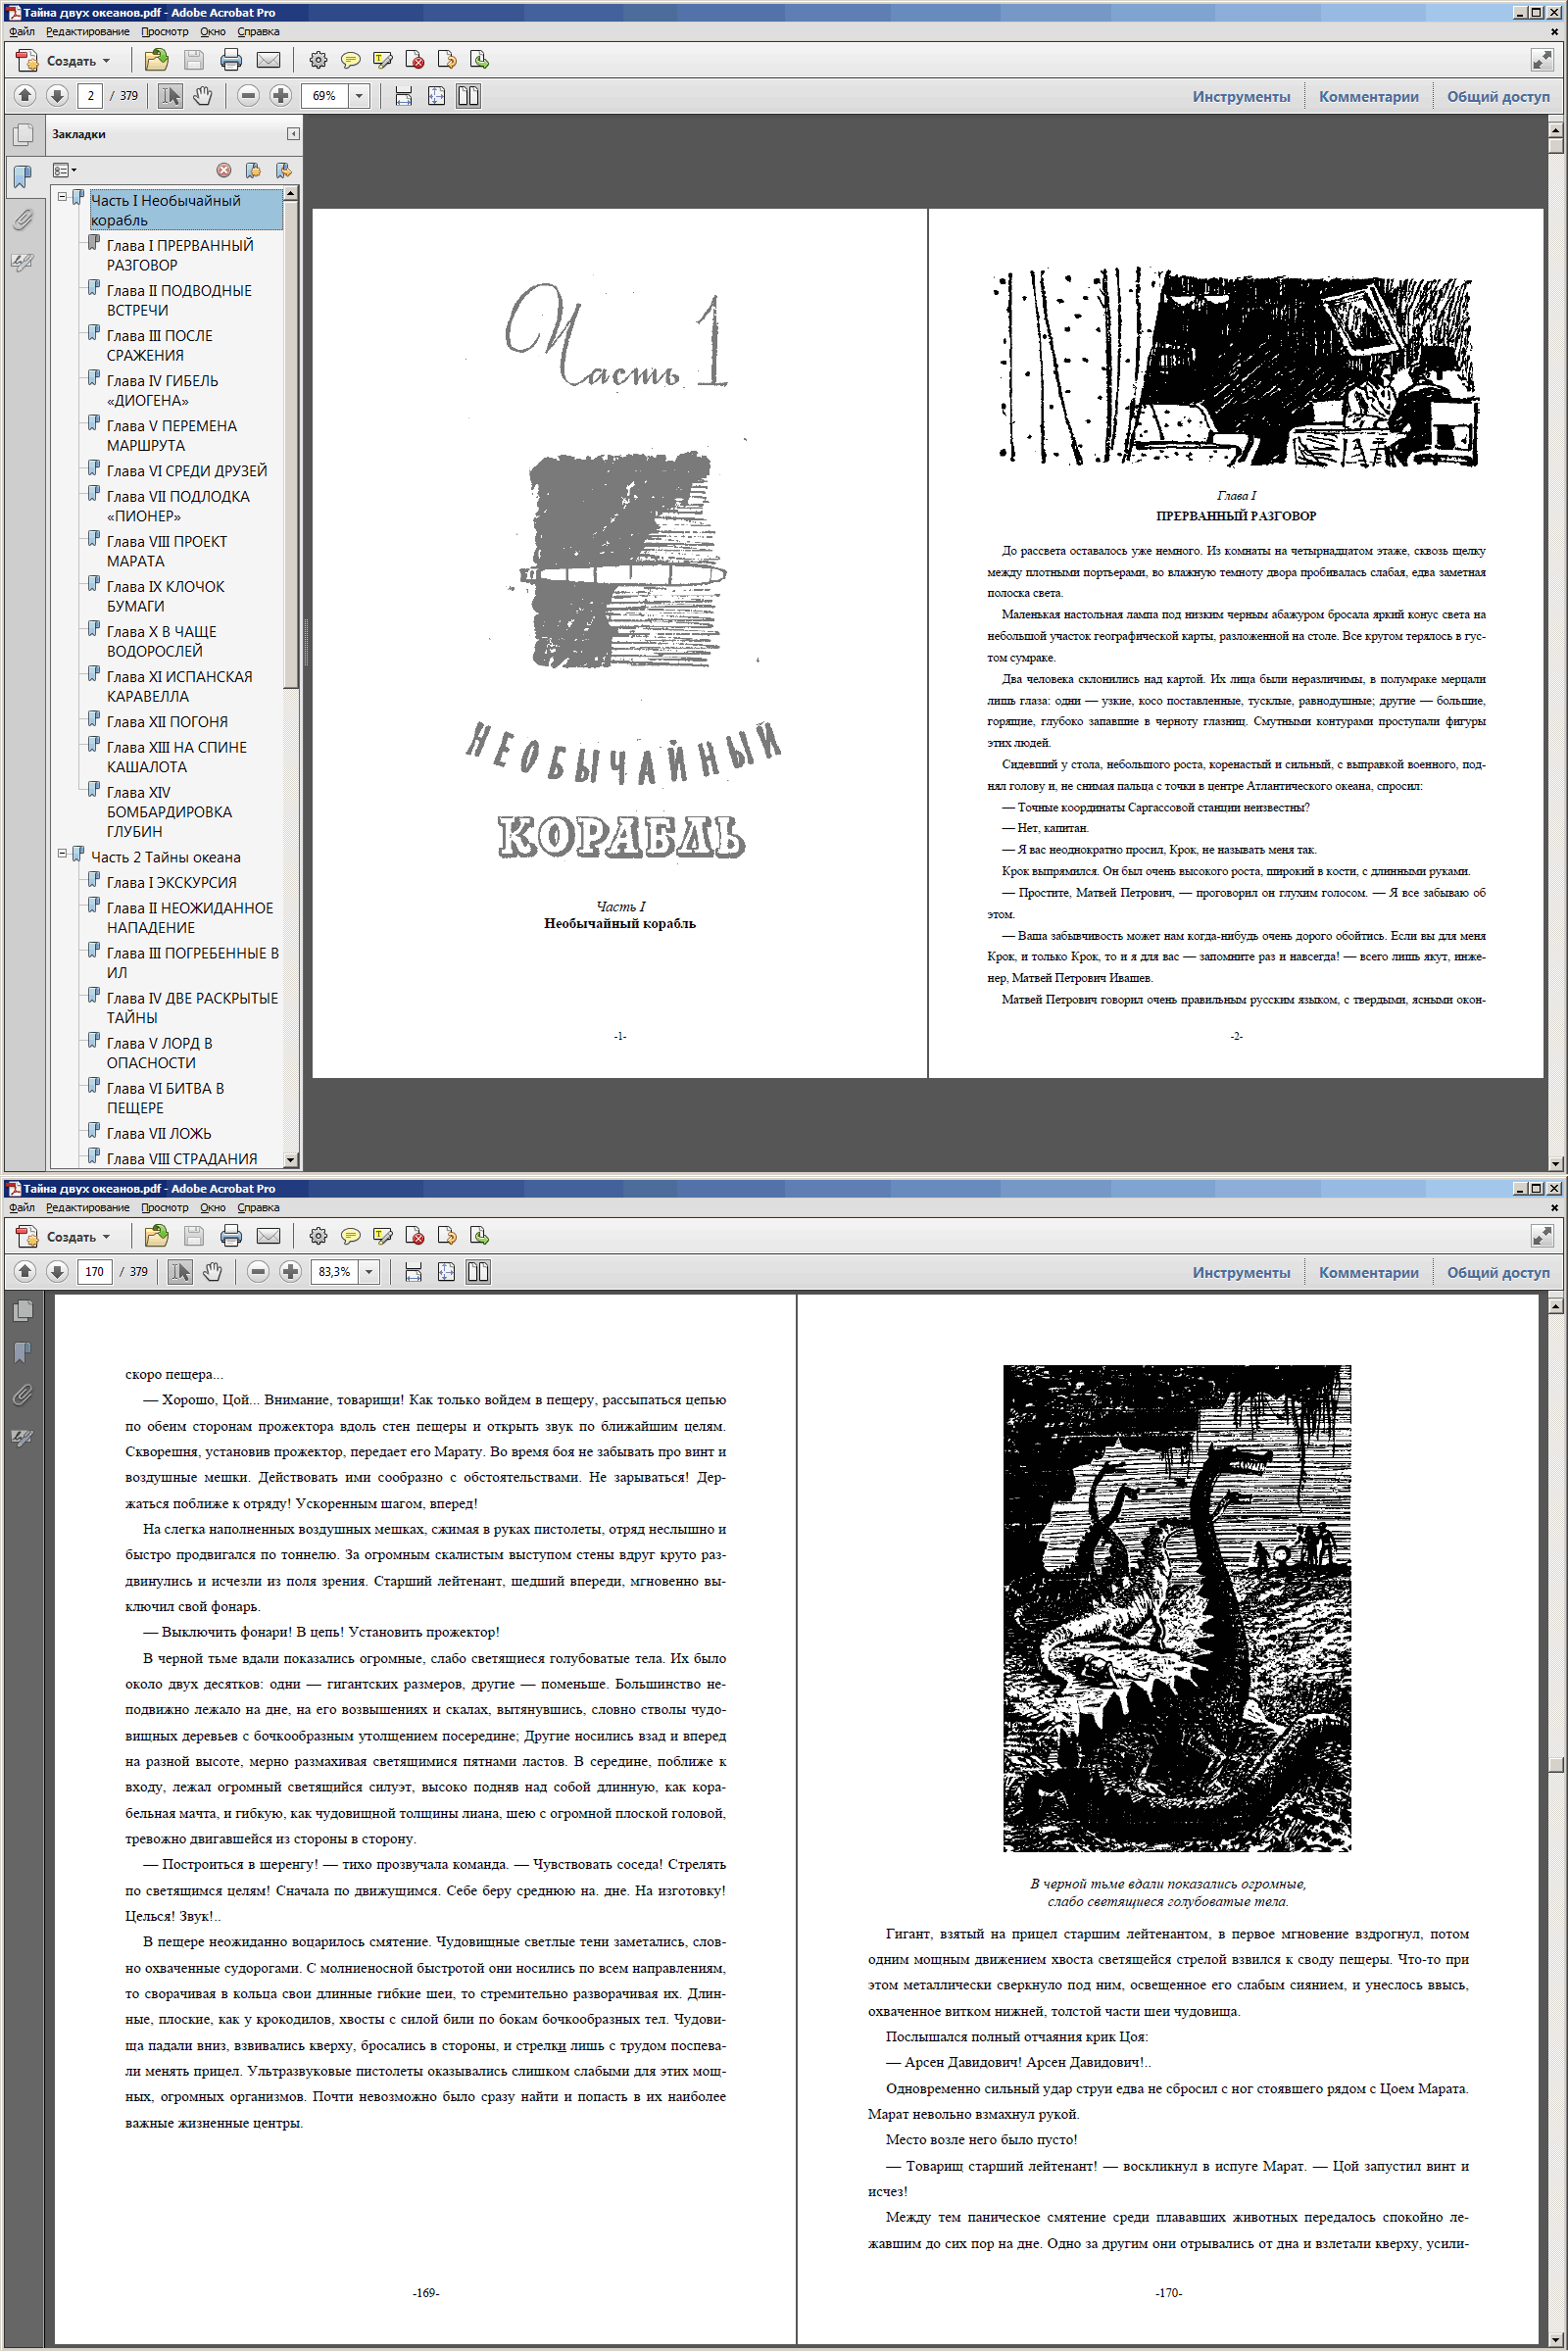
Task: Open Инструменты pane in the bottom window
Action: pyautogui.click(x=1240, y=1272)
